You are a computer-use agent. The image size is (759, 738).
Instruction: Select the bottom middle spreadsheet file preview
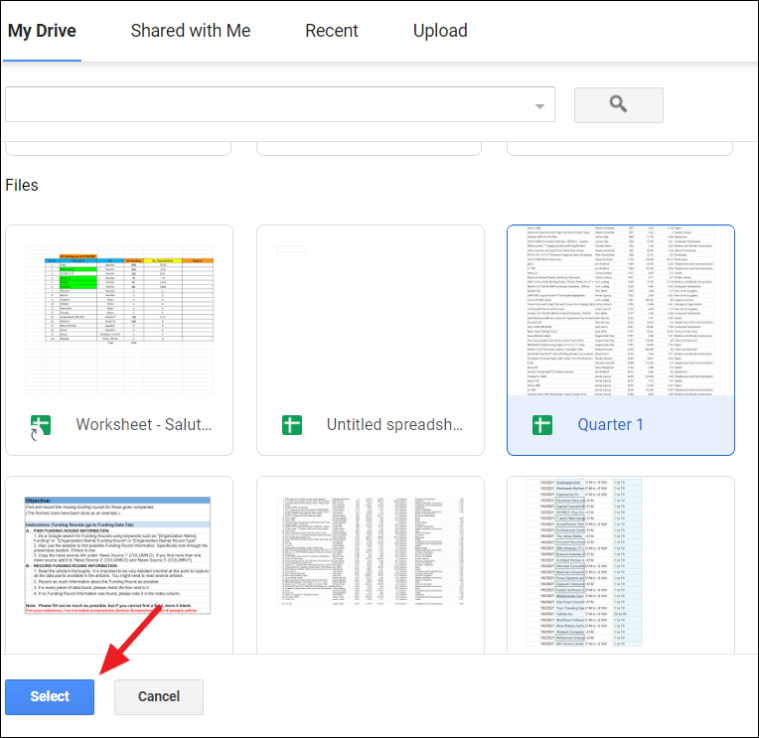[370, 564]
